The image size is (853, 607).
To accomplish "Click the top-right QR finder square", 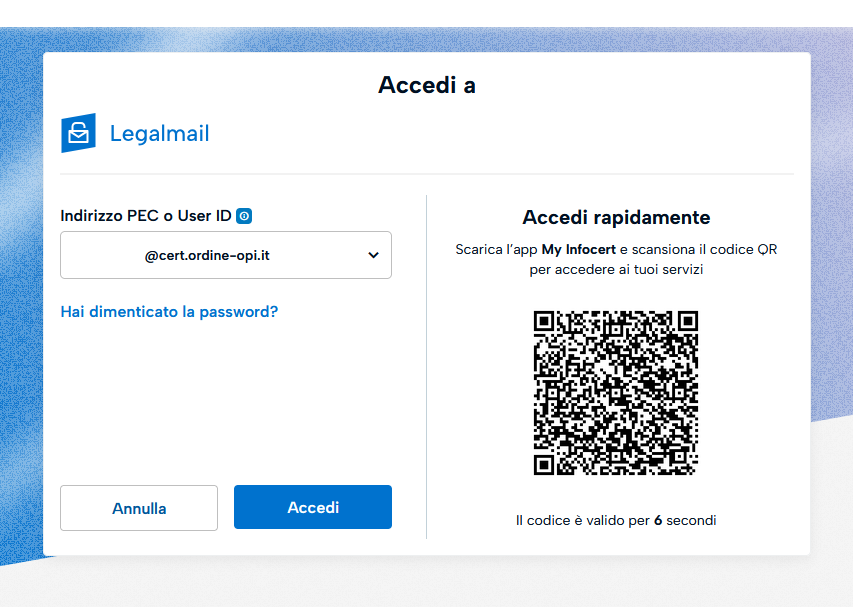I will (x=688, y=321).
